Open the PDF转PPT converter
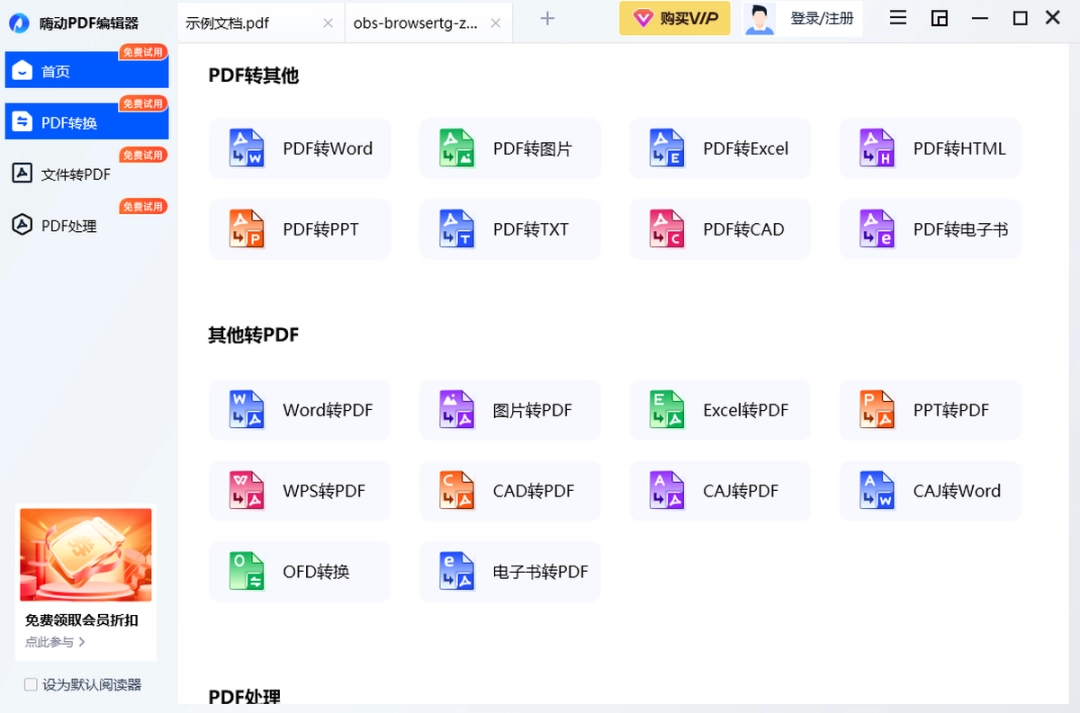 click(299, 229)
